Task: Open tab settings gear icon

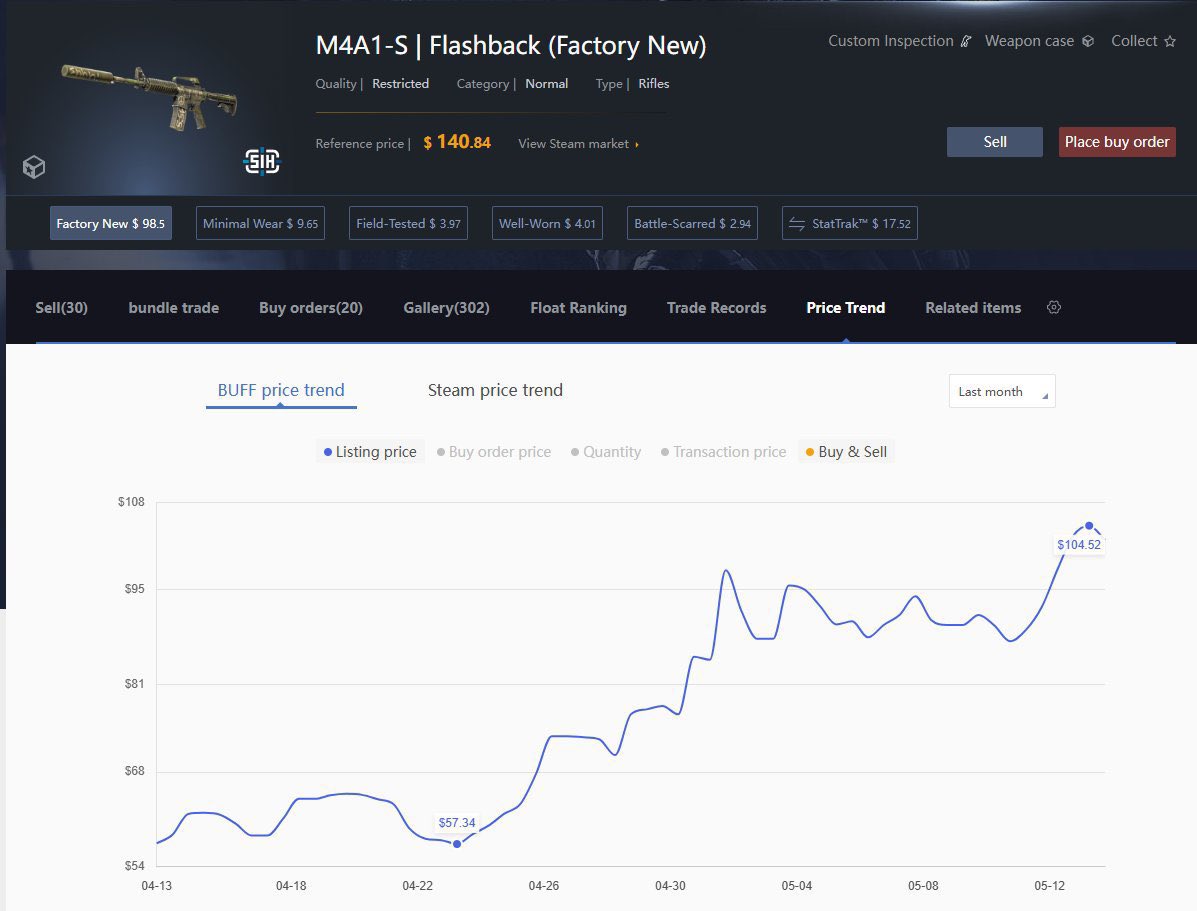Action: tap(1053, 307)
